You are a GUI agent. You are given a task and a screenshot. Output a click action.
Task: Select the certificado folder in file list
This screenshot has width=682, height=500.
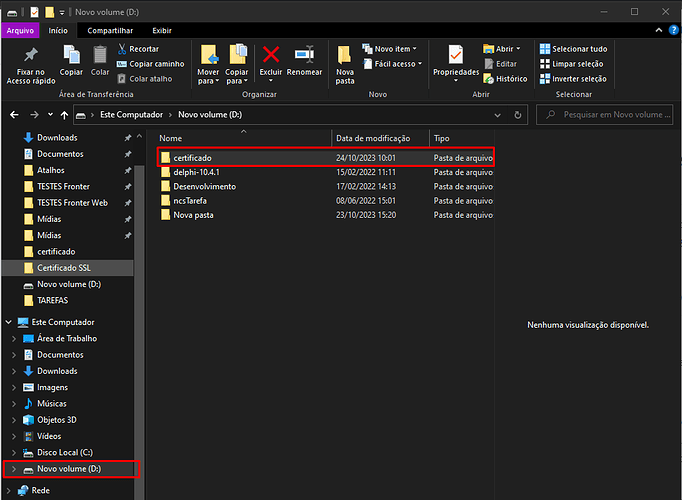point(326,158)
